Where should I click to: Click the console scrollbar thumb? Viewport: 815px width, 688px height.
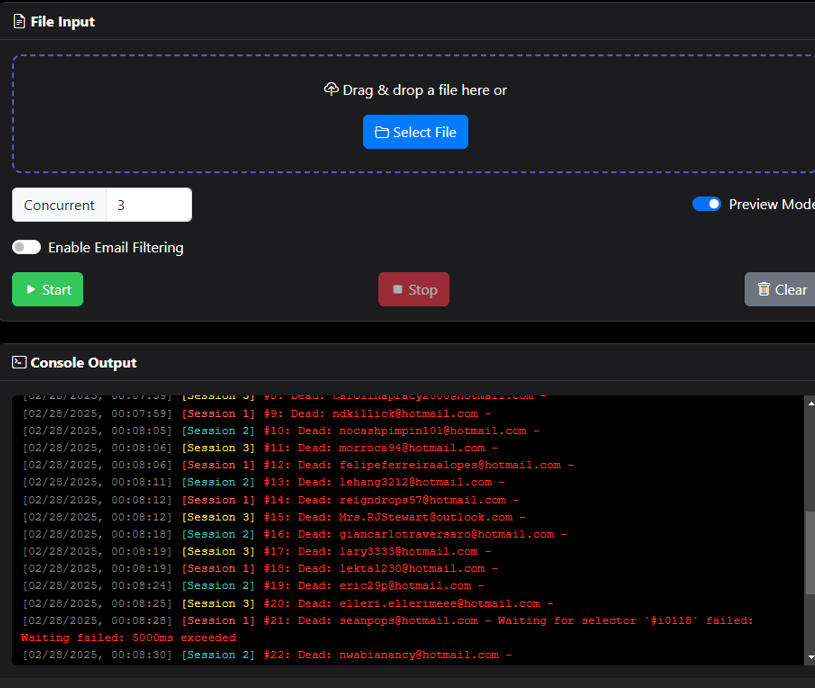(x=810, y=553)
